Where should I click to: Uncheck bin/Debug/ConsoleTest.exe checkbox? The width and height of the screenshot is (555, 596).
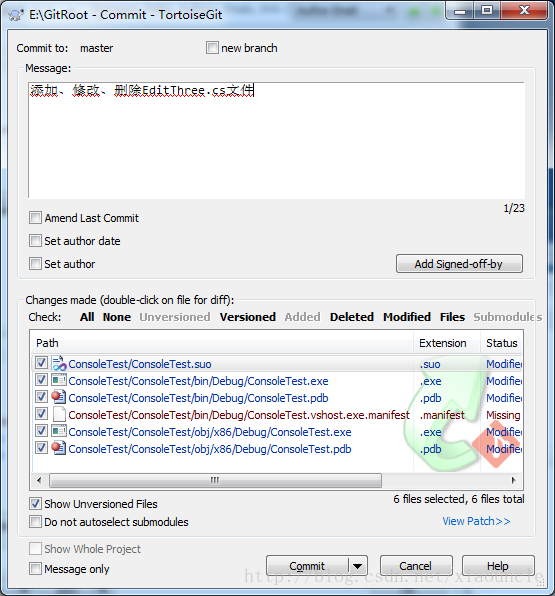(x=41, y=380)
